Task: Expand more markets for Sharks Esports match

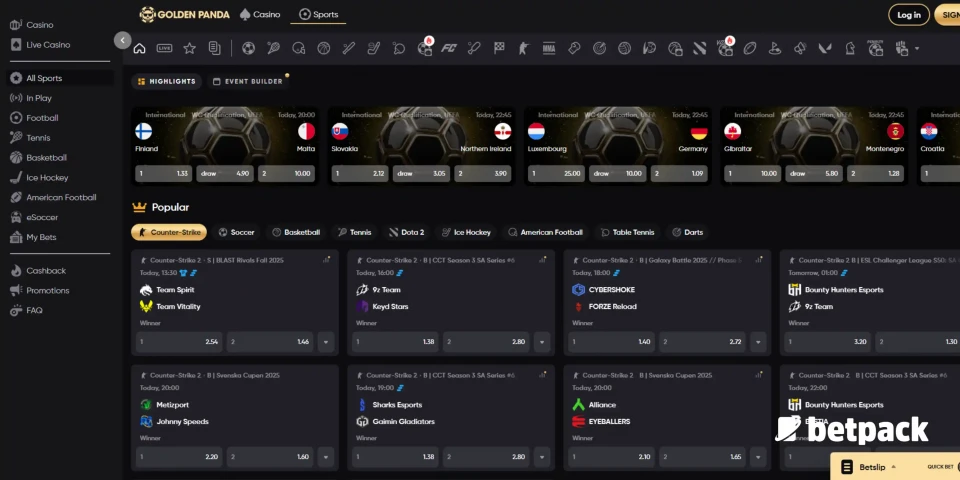Action: pos(542,457)
